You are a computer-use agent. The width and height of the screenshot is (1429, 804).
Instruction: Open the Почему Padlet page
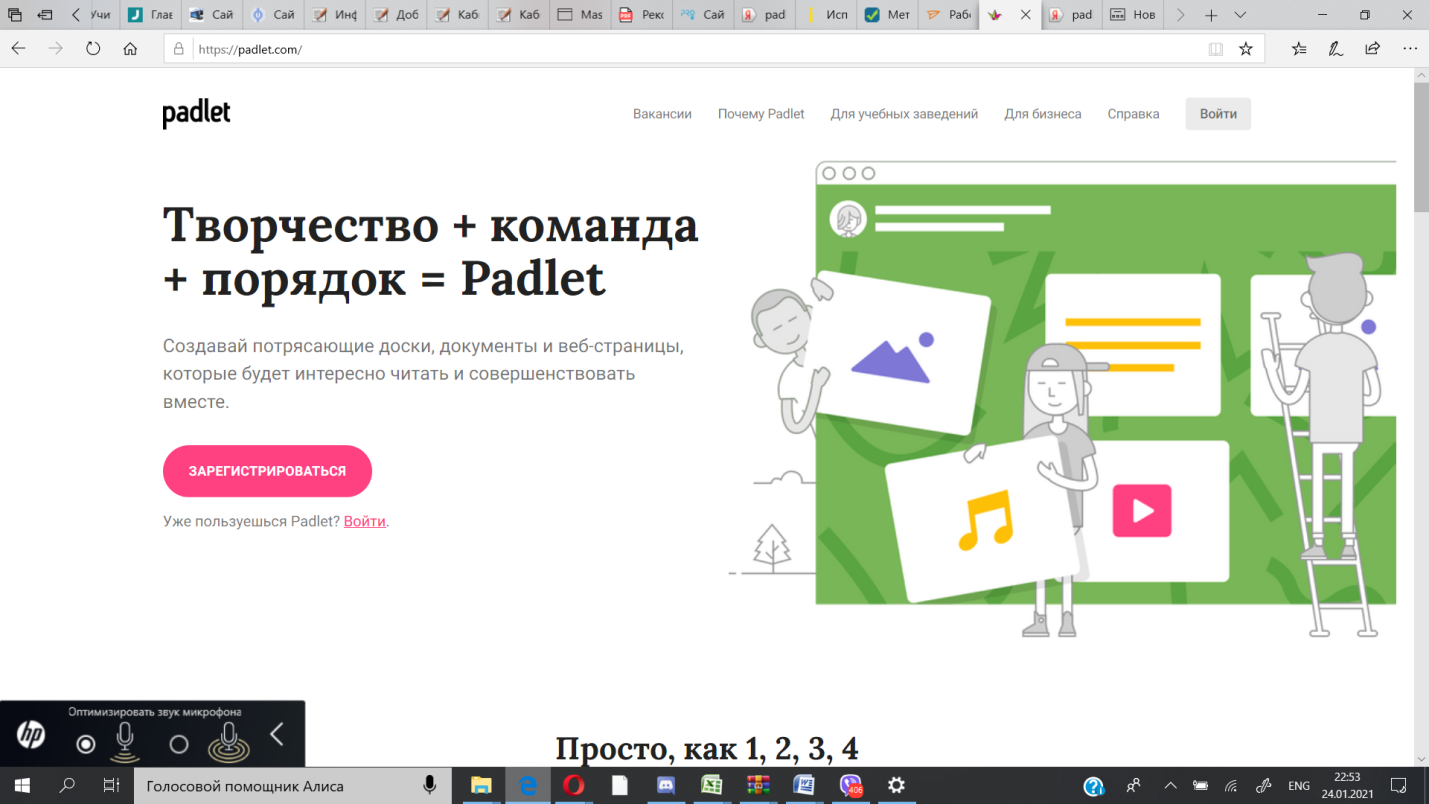pyautogui.click(x=761, y=114)
